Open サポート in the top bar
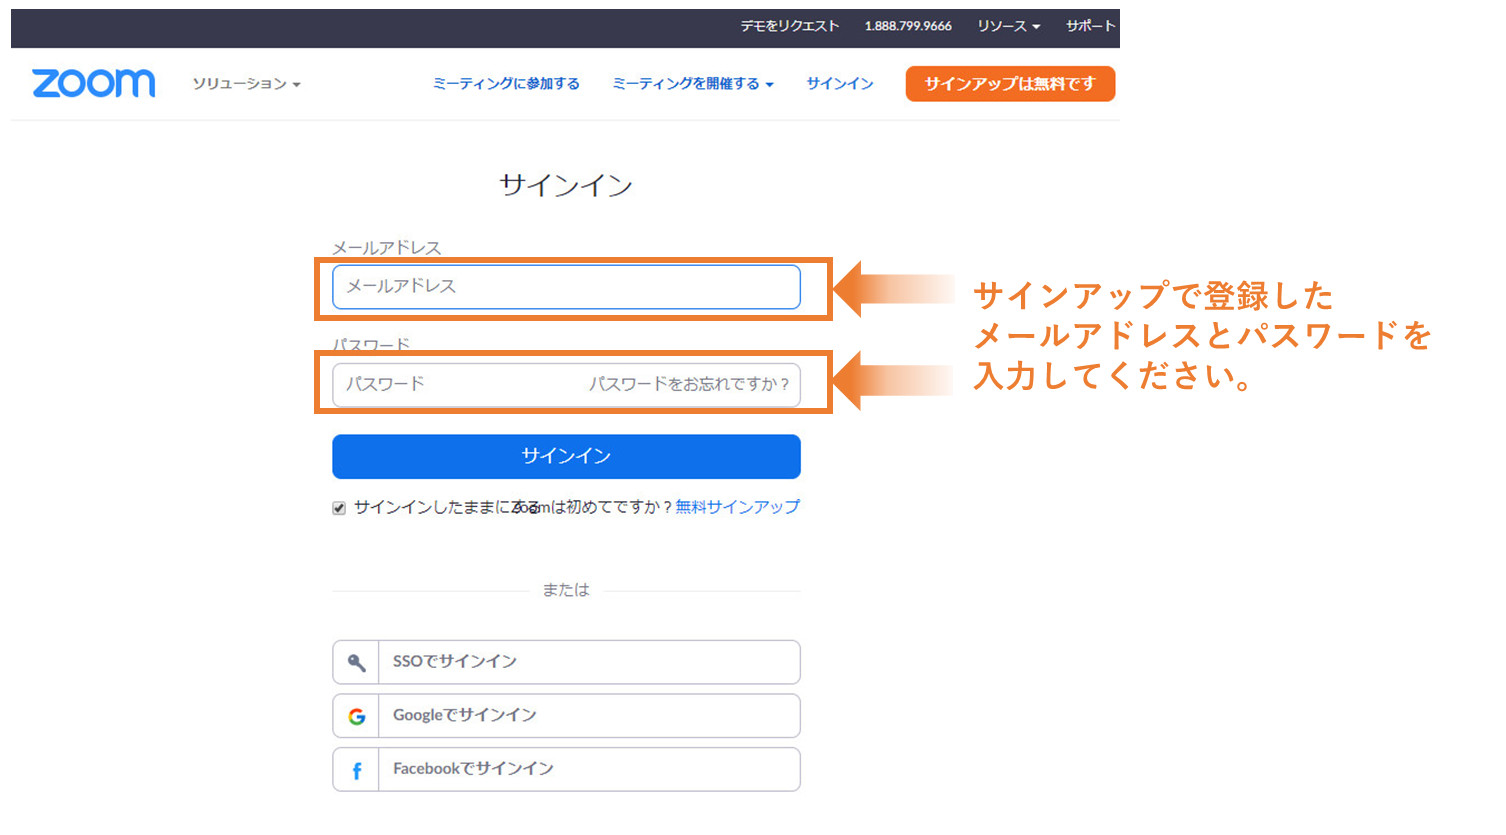Image resolution: width=1506 pixels, height=835 pixels. pyautogui.click(x=1090, y=26)
